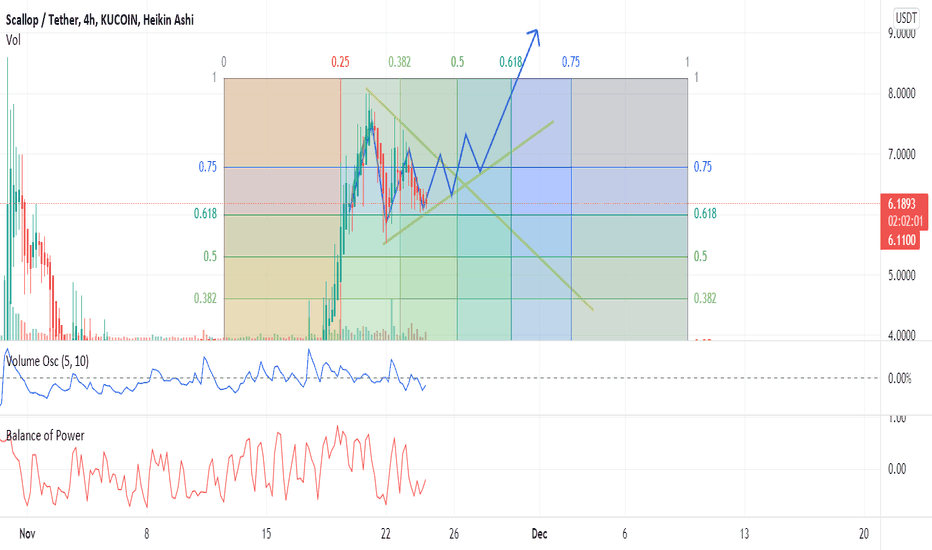Select the Vol indicator label
932x550 pixels.
tap(13, 40)
